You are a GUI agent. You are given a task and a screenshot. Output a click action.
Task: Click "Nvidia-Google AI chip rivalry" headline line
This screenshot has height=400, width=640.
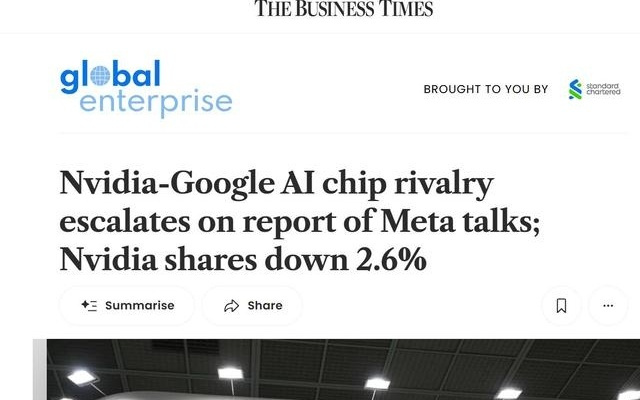(x=277, y=185)
